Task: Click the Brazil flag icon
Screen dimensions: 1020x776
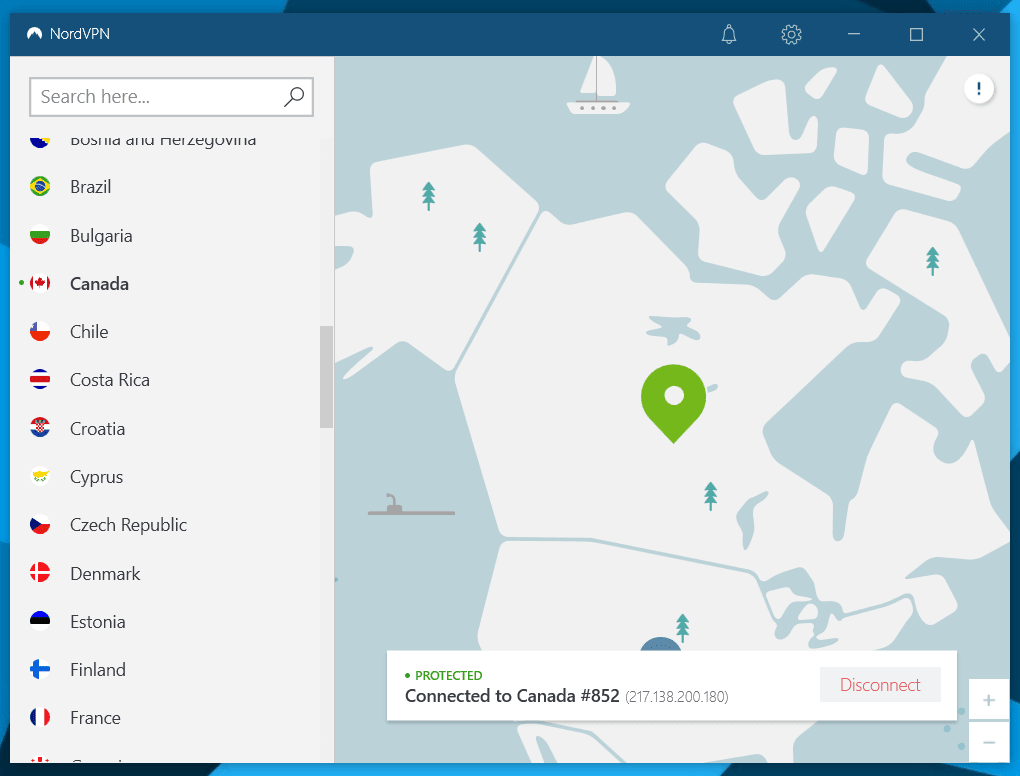Action: pyautogui.click(x=40, y=187)
